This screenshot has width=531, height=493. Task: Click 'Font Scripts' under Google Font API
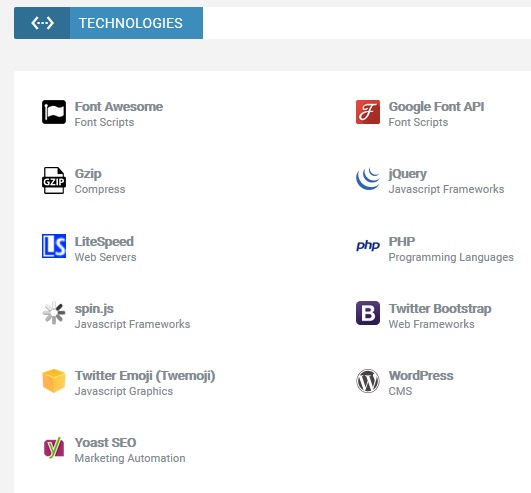coord(418,122)
